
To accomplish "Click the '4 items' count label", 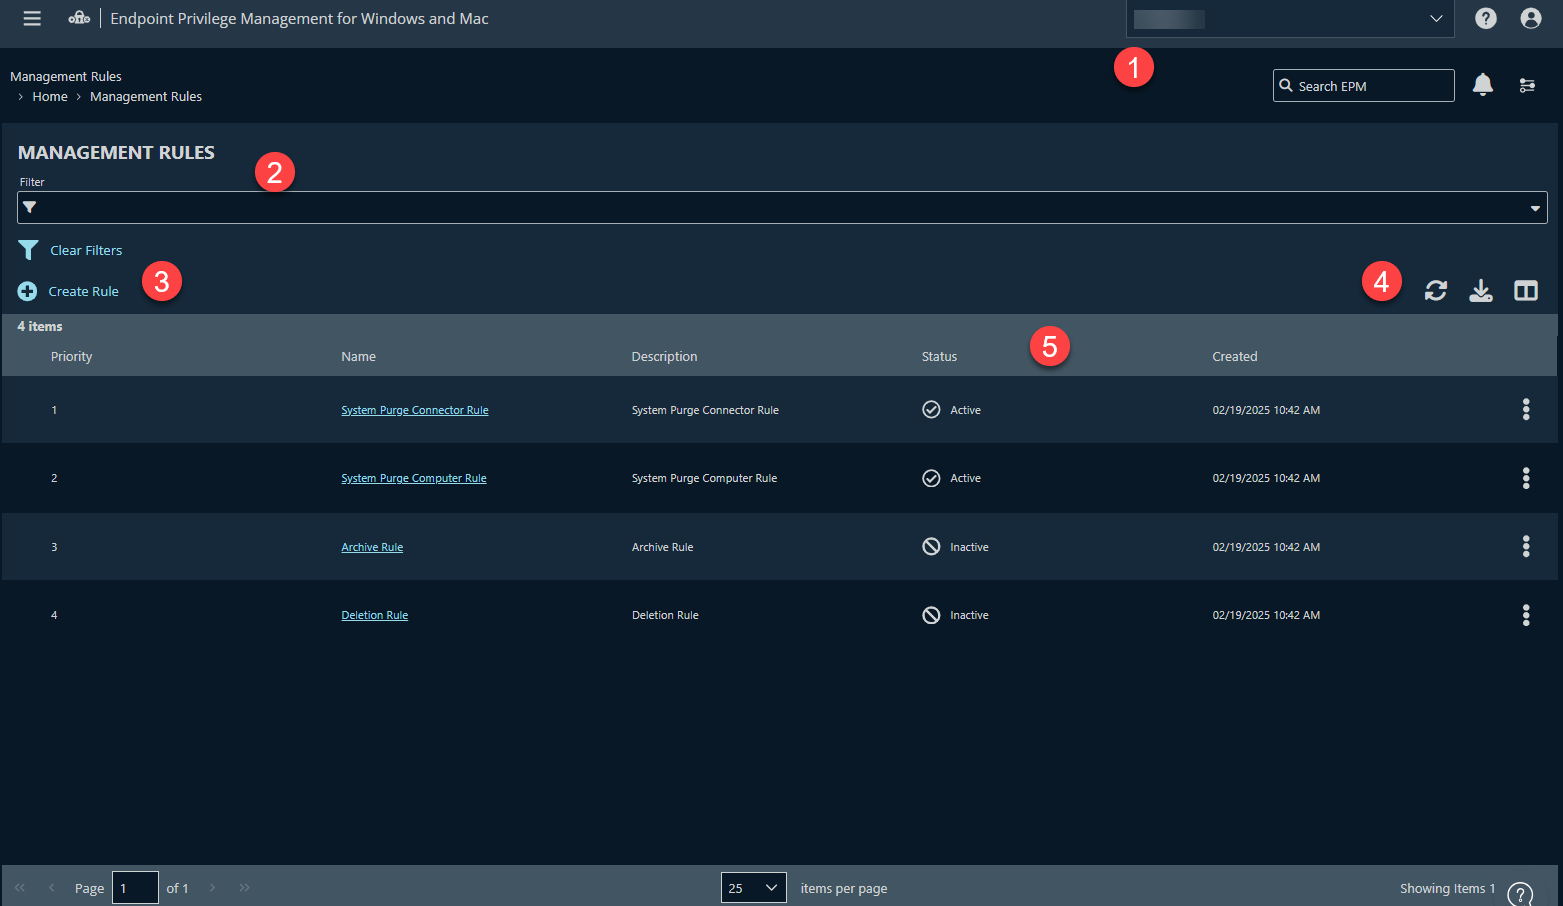I will click(40, 326).
